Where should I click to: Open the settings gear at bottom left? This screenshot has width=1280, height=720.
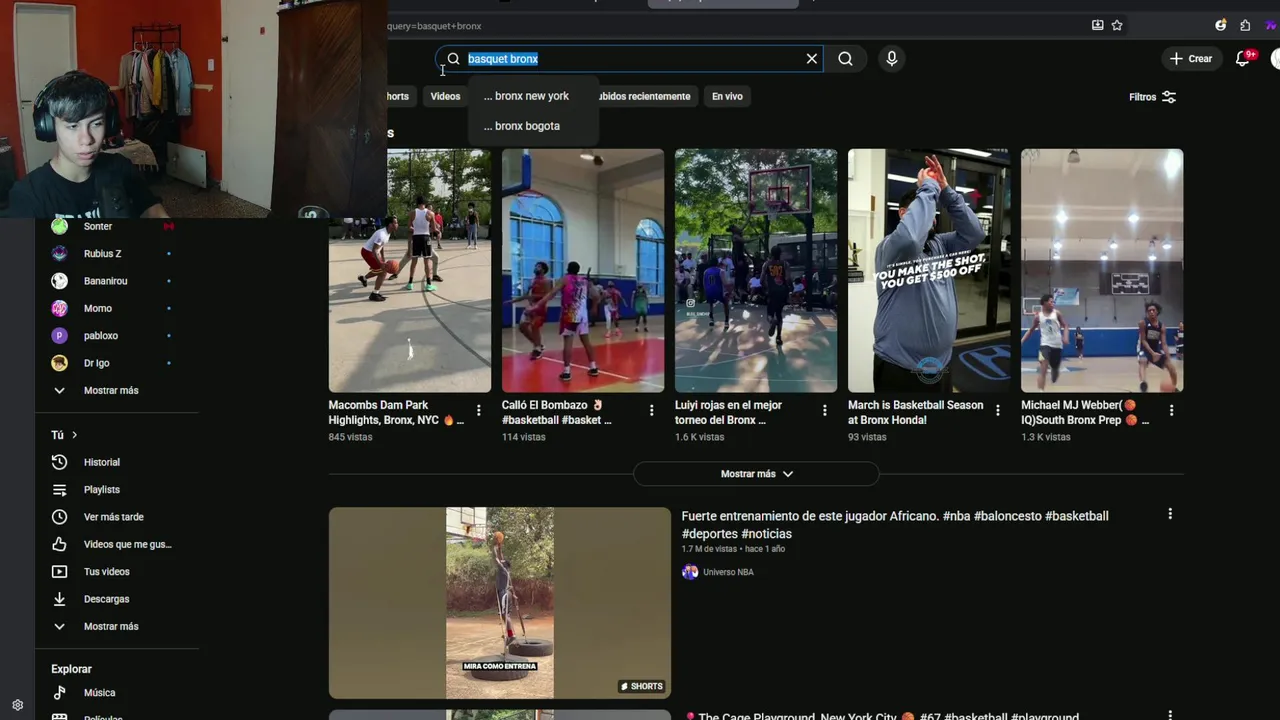[x=17, y=705]
